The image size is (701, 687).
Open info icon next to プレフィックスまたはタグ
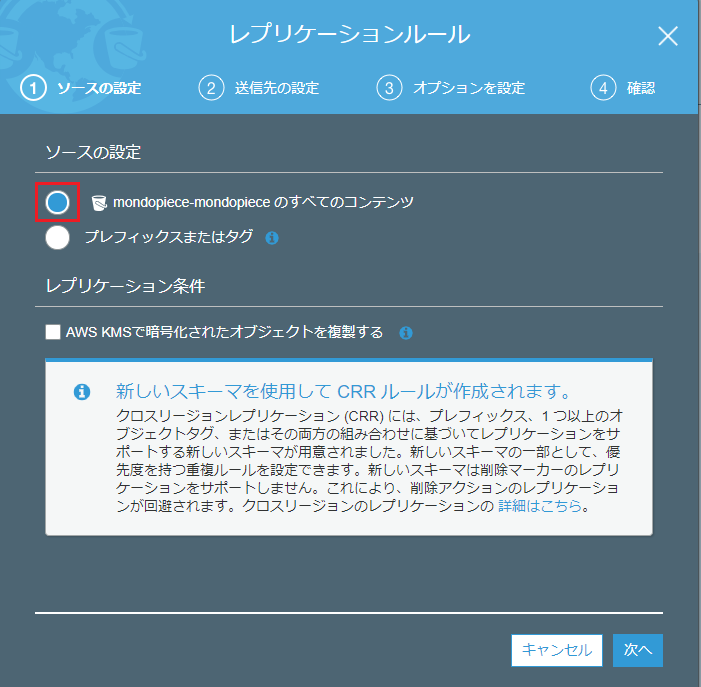pos(272,238)
